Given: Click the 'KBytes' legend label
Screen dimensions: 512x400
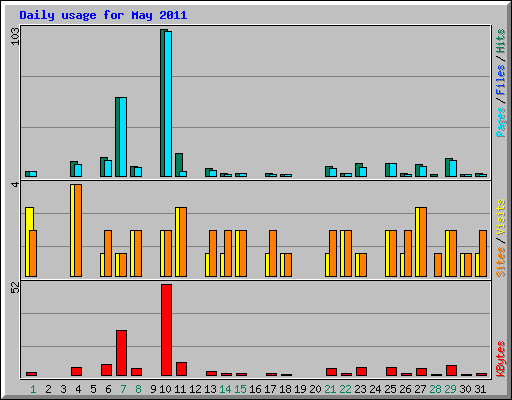Looking at the screenshot, I should pos(501,359).
